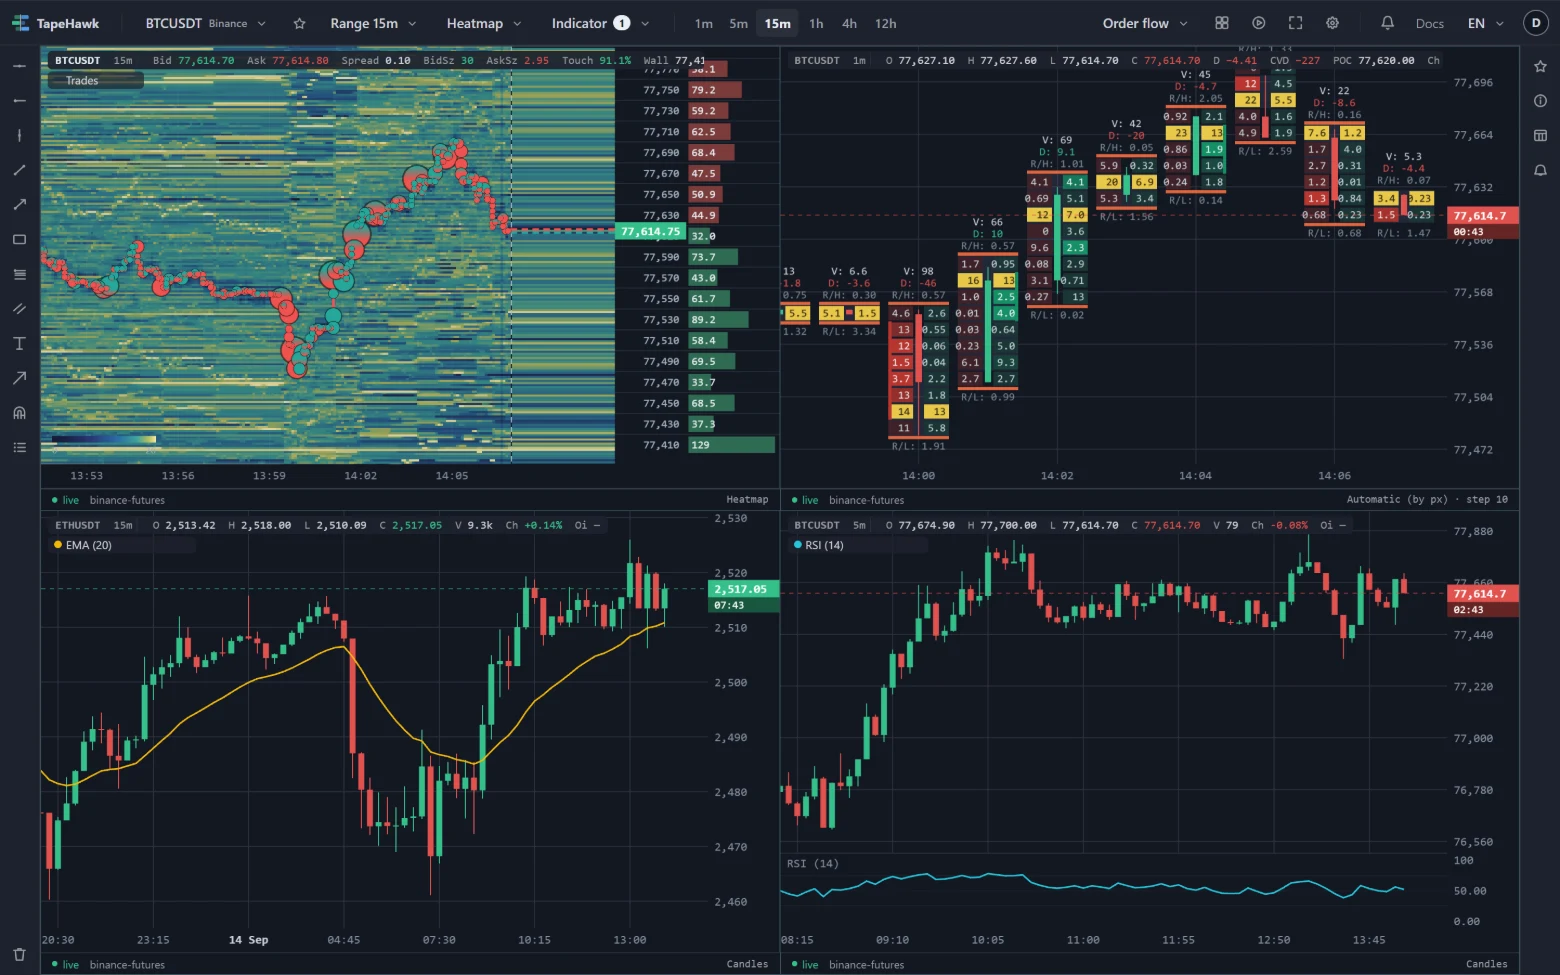The width and height of the screenshot is (1560, 975).
Task: Delete drawings with the trash icon
Action: [x=19, y=955]
